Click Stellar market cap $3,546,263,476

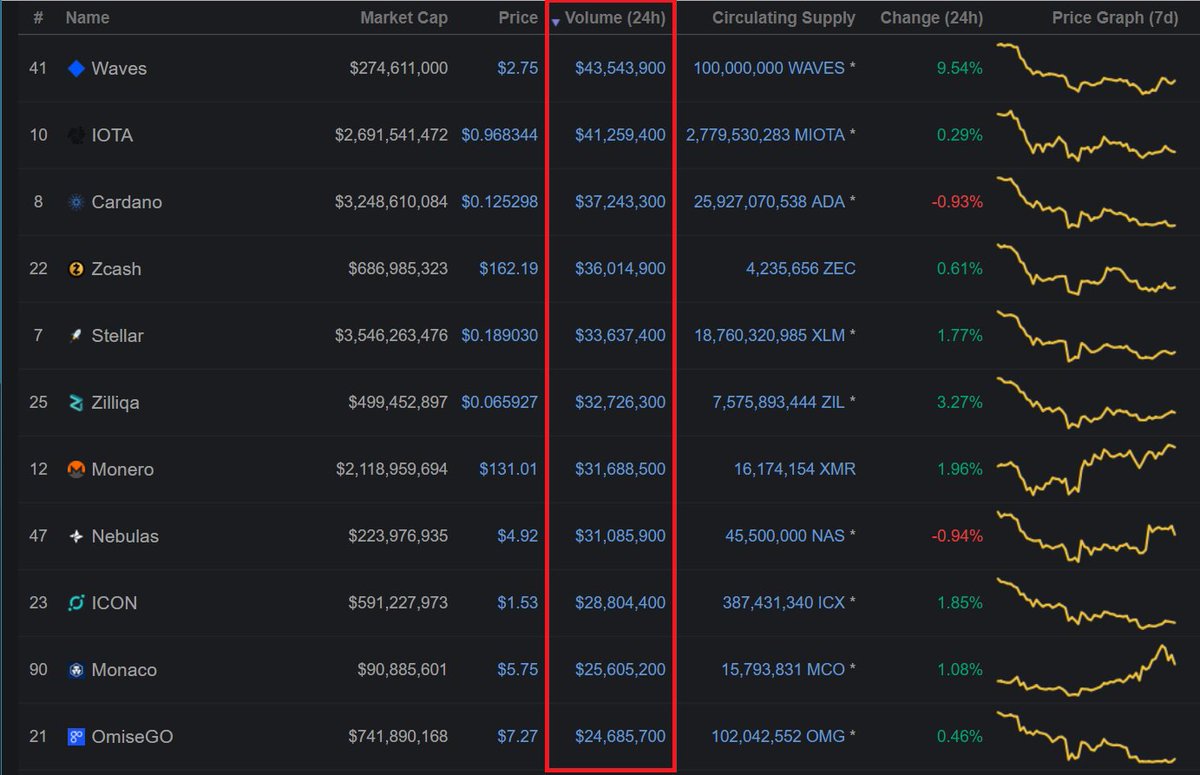[x=392, y=336]
